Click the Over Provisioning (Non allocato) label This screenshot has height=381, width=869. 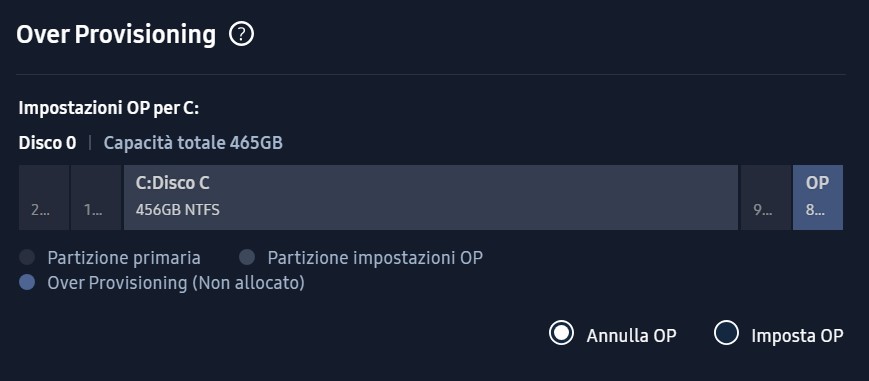[176, 283]
